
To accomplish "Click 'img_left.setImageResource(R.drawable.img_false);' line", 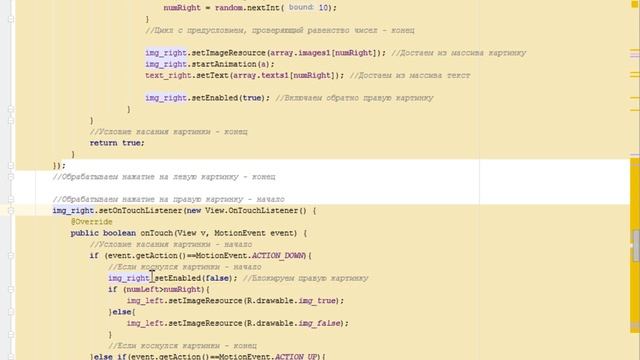I will tap(238, 323).
